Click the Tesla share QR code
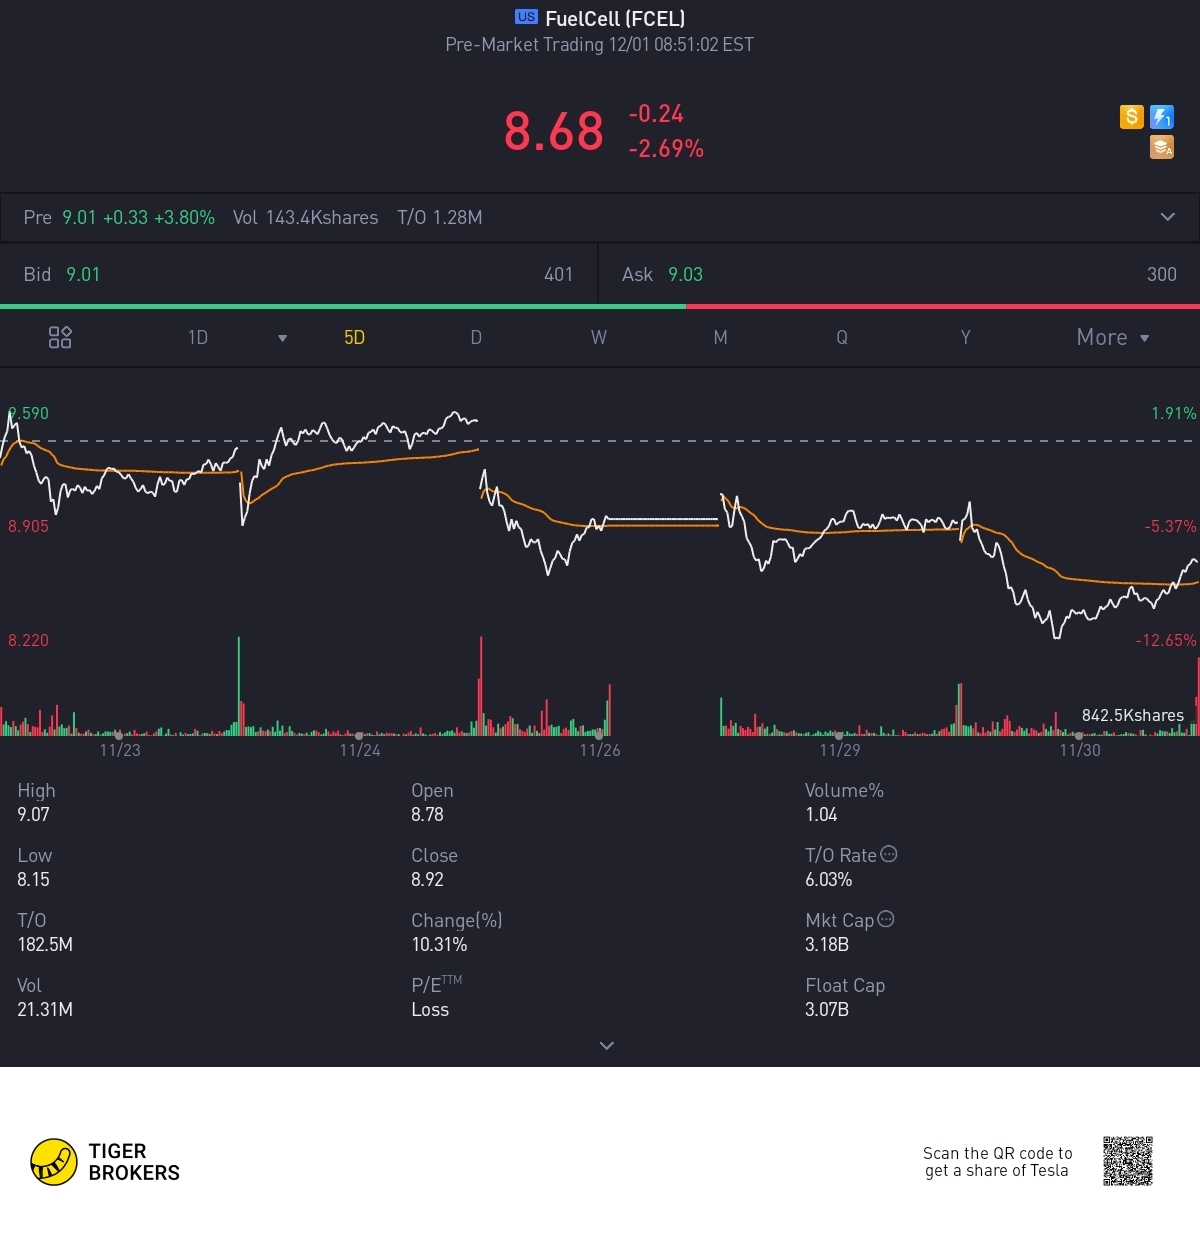The height and width of the screenshot is (1257, 1200). coord(1128,1161)
